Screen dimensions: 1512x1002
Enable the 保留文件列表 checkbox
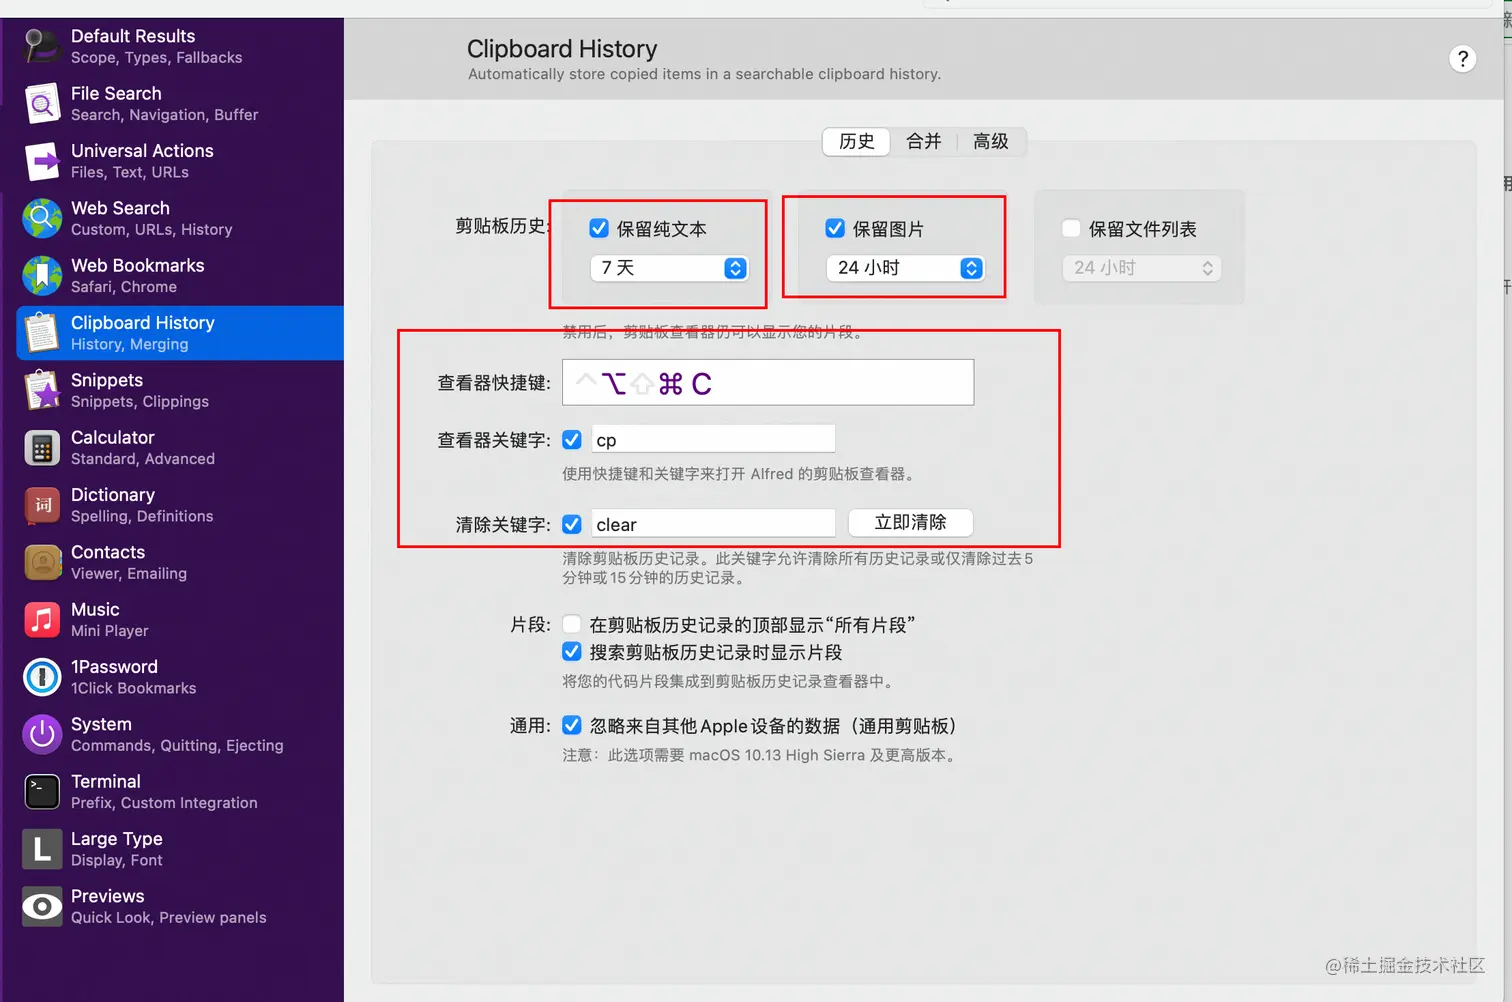(x=1071, y=228)
